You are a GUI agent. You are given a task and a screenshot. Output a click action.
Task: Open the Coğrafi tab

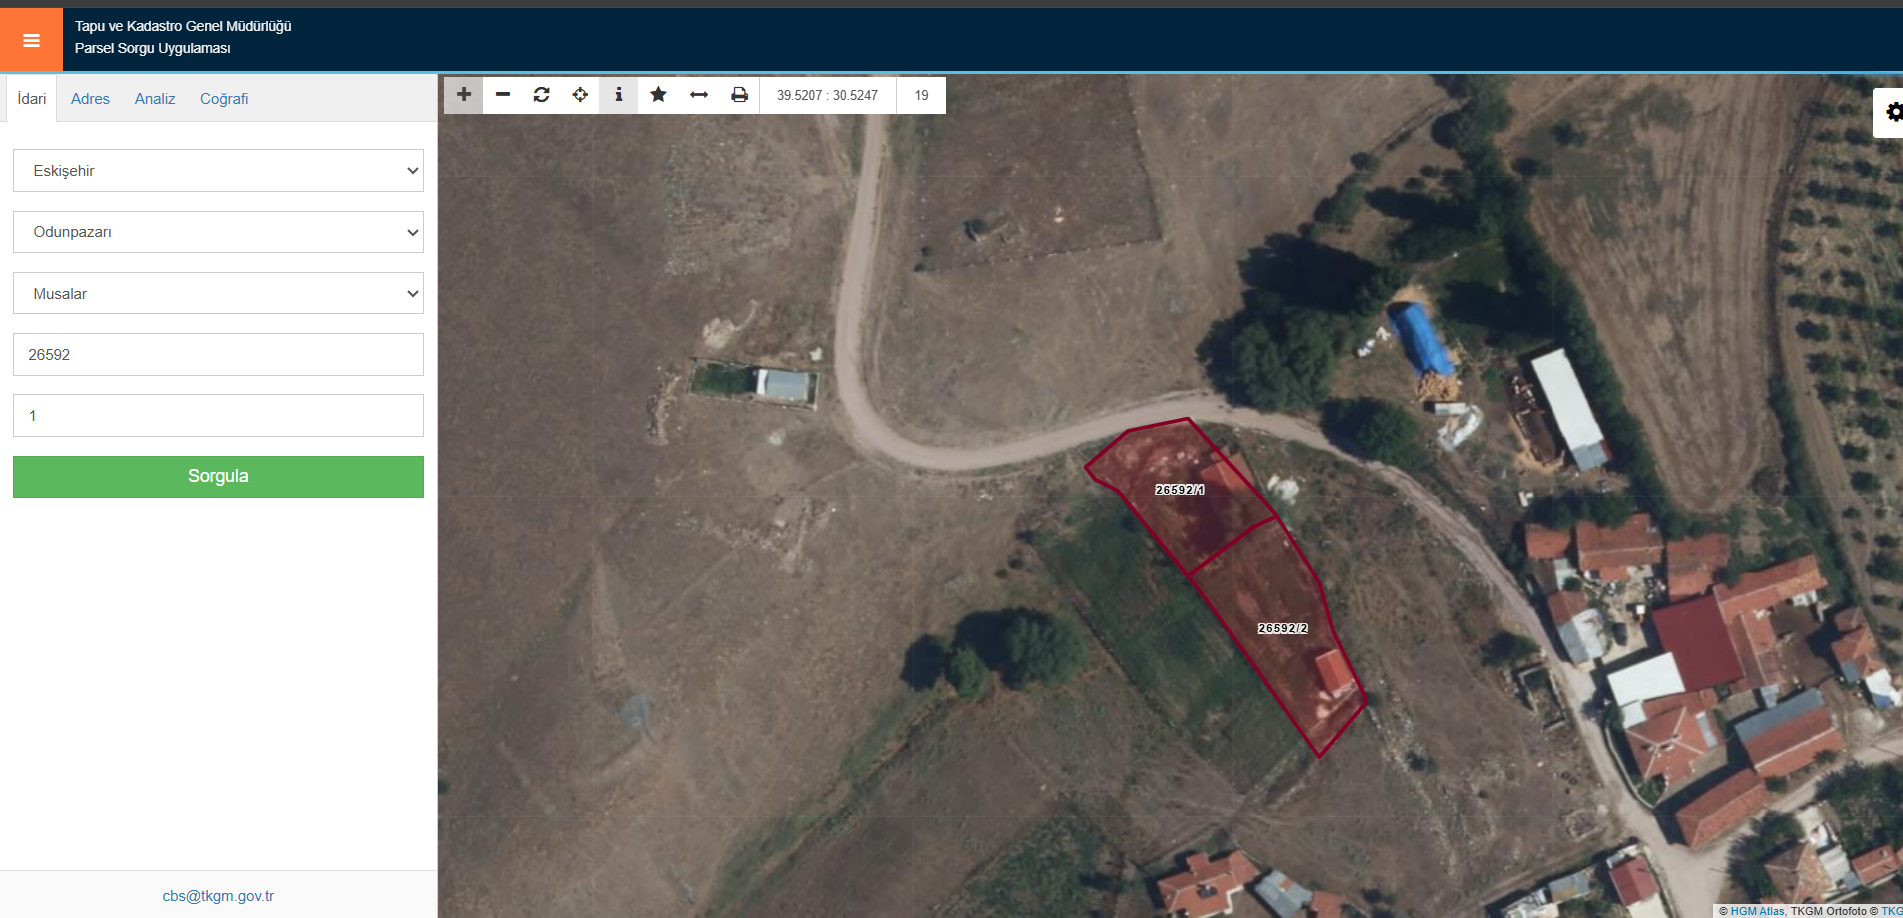(x=224, y=99)
